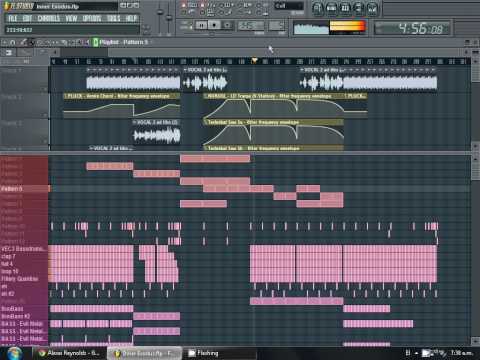Click the green playlist menu icon before the Playlist title
Screen dimensions: 480x360
coord(95,42)
